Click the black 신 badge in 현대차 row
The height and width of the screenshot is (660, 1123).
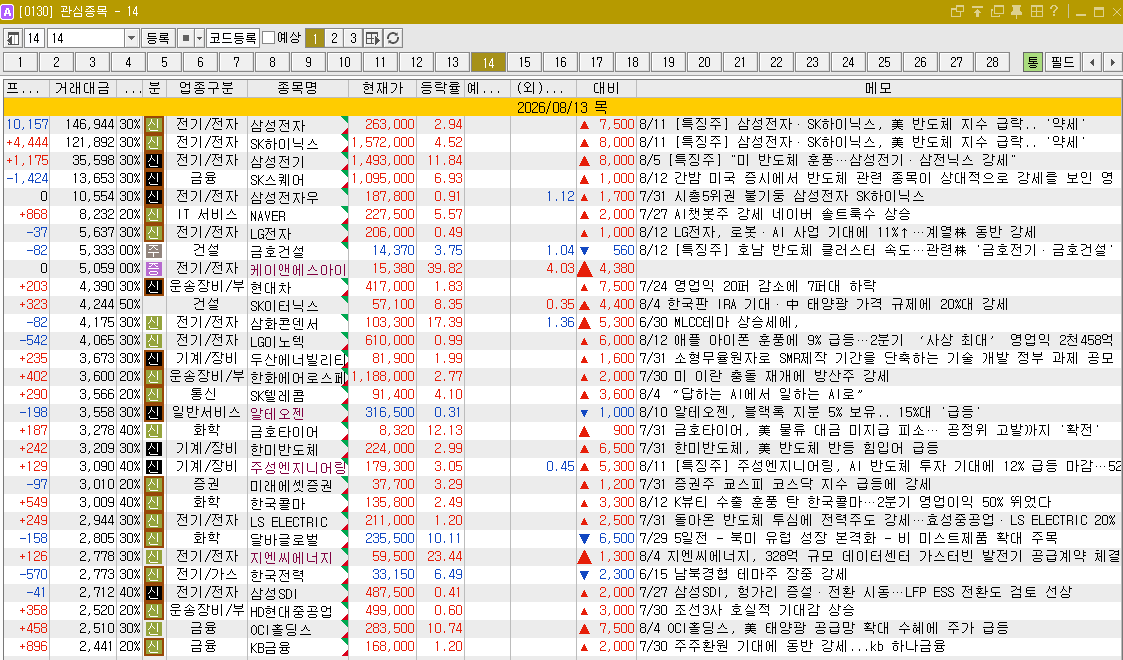153,286
